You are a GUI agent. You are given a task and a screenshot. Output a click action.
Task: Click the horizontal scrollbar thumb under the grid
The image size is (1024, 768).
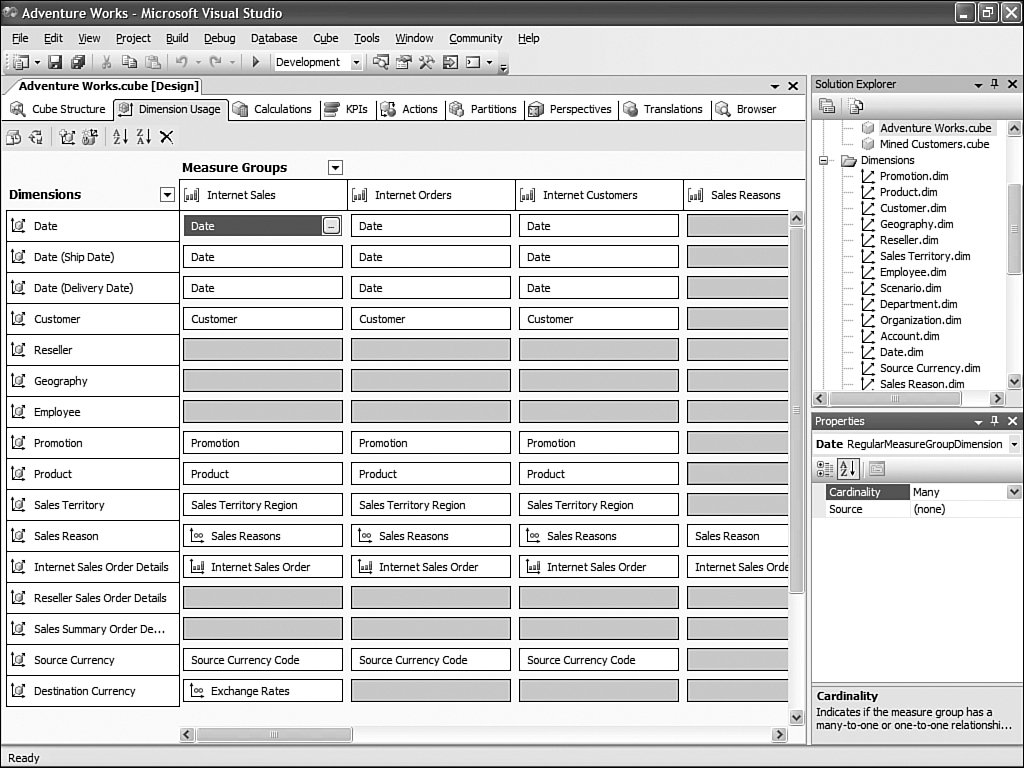(274, 735)
